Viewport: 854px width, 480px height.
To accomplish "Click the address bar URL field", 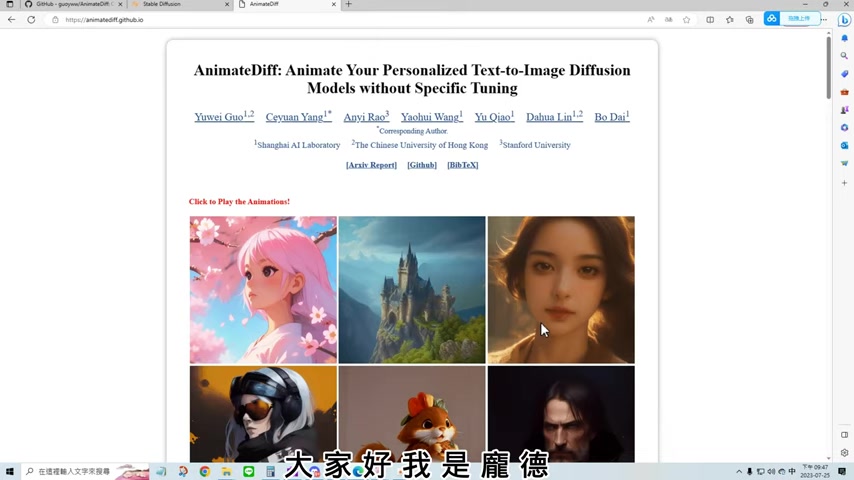I will click(349, 20).
